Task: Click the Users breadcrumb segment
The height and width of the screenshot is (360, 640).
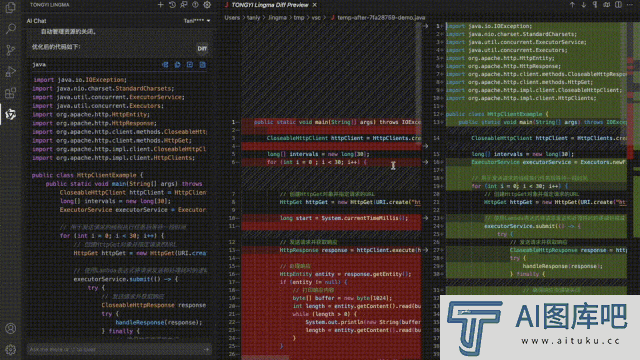Action: (x=232, y=18)
